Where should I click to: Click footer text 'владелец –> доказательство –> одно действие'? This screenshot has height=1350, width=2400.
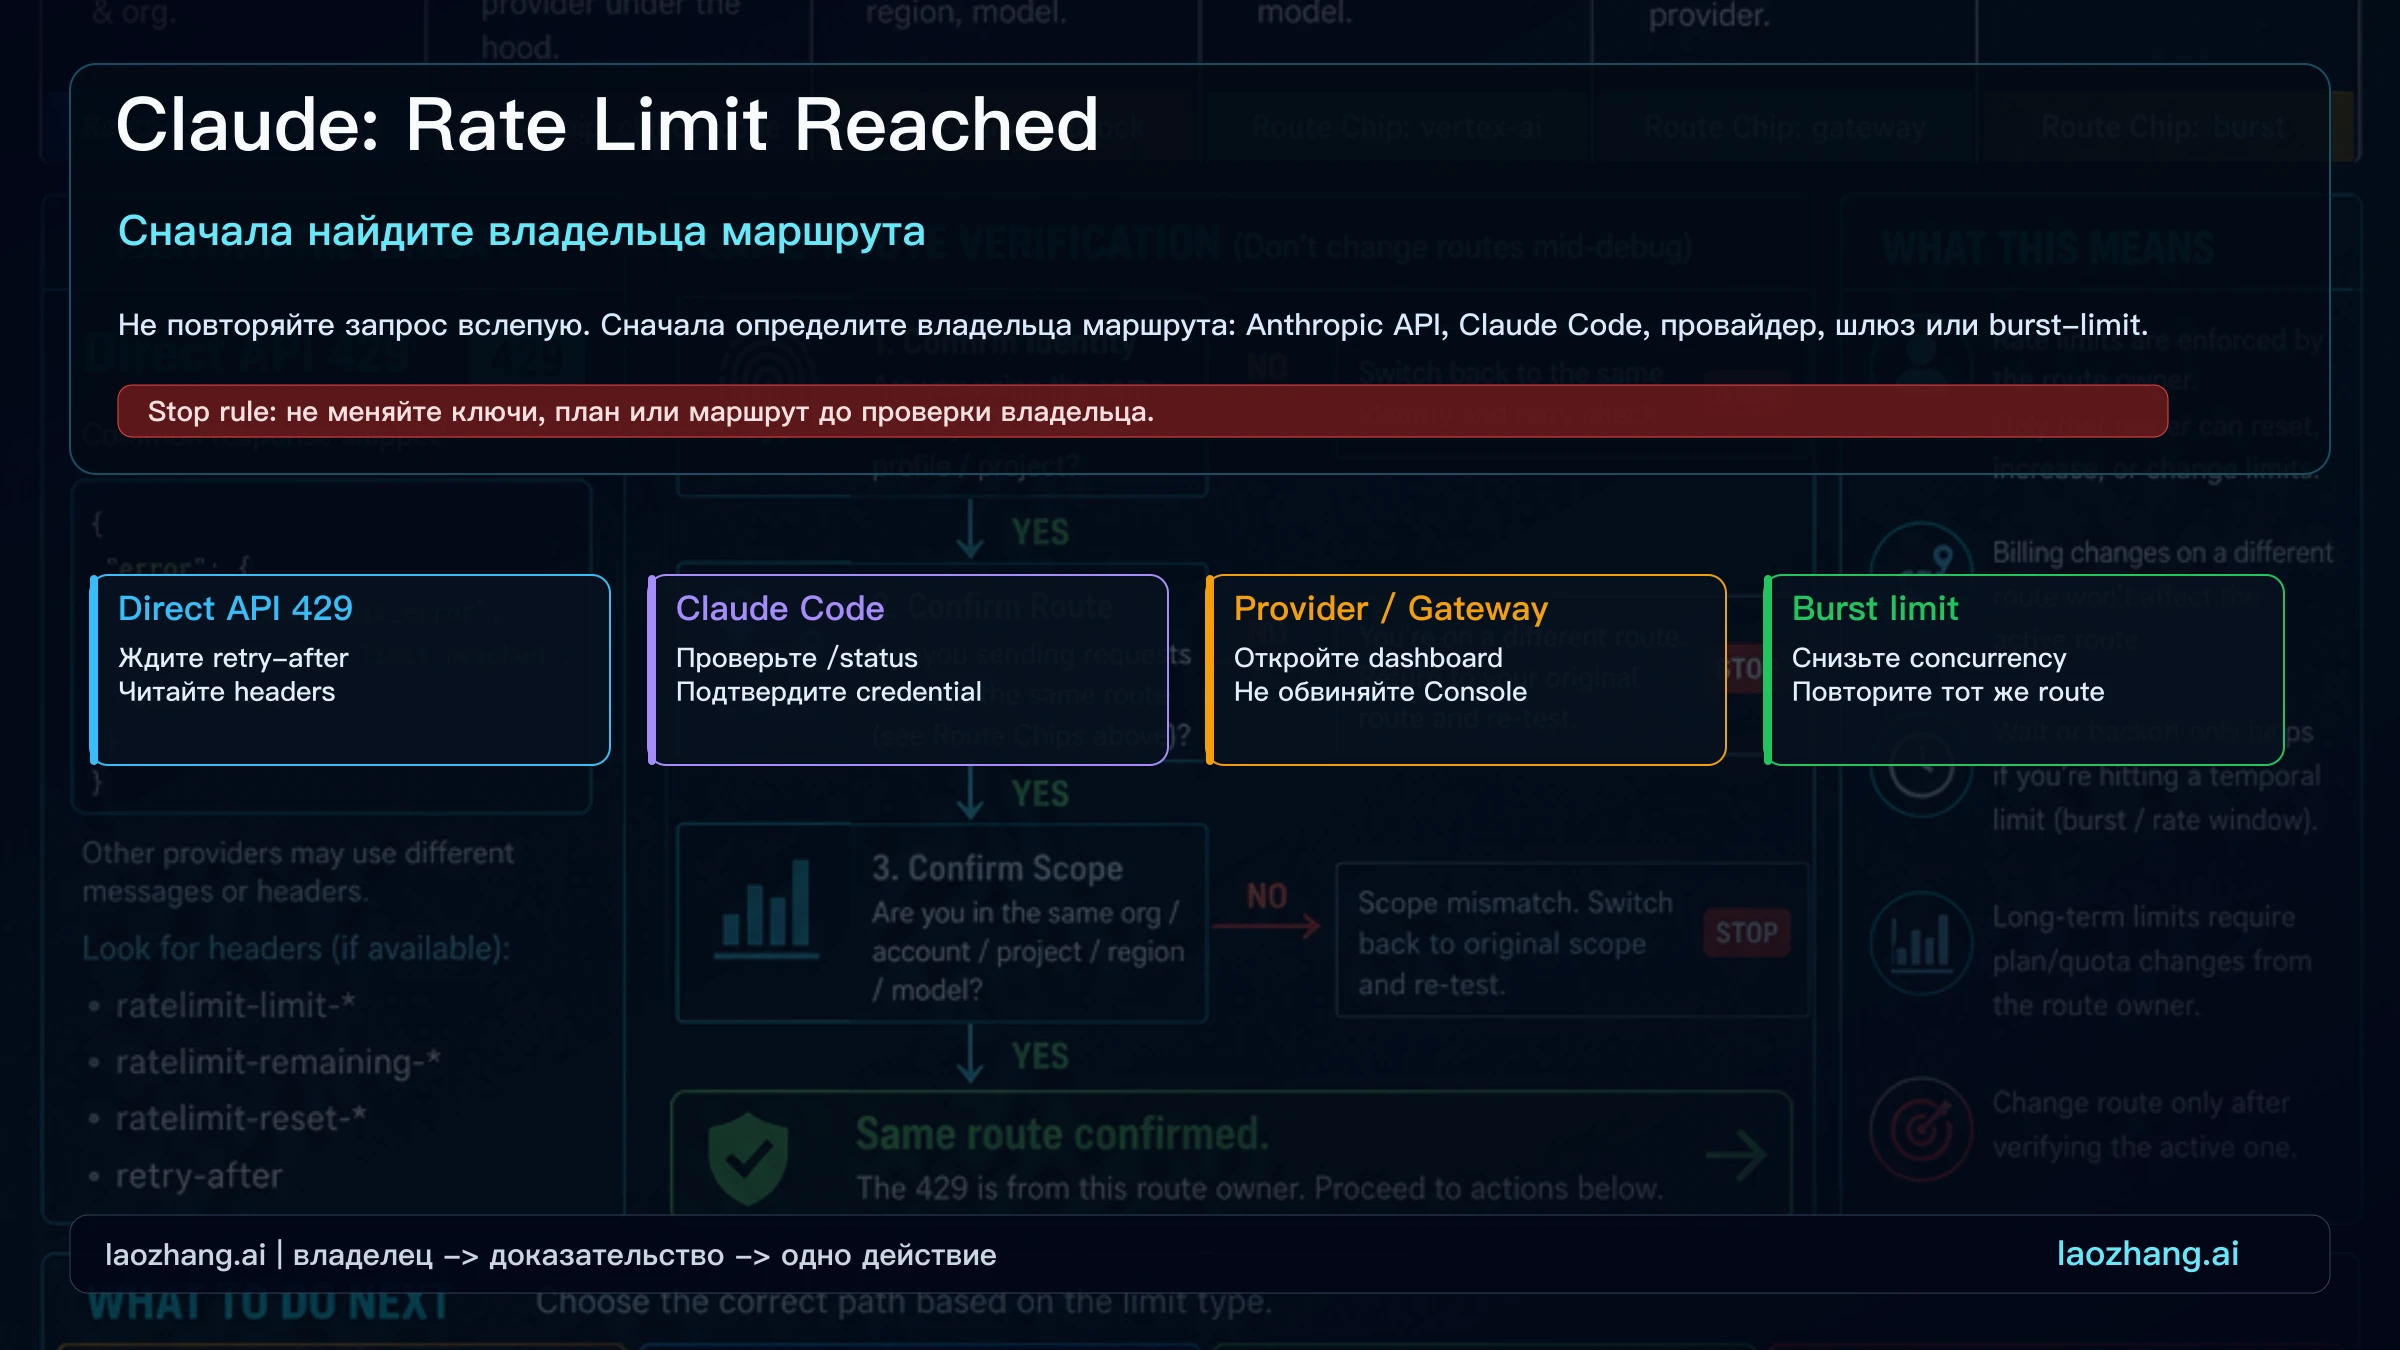645,1255
